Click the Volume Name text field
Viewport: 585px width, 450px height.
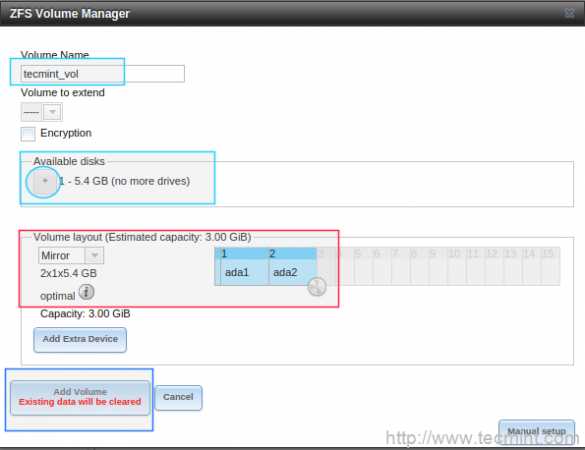[103, 74]
